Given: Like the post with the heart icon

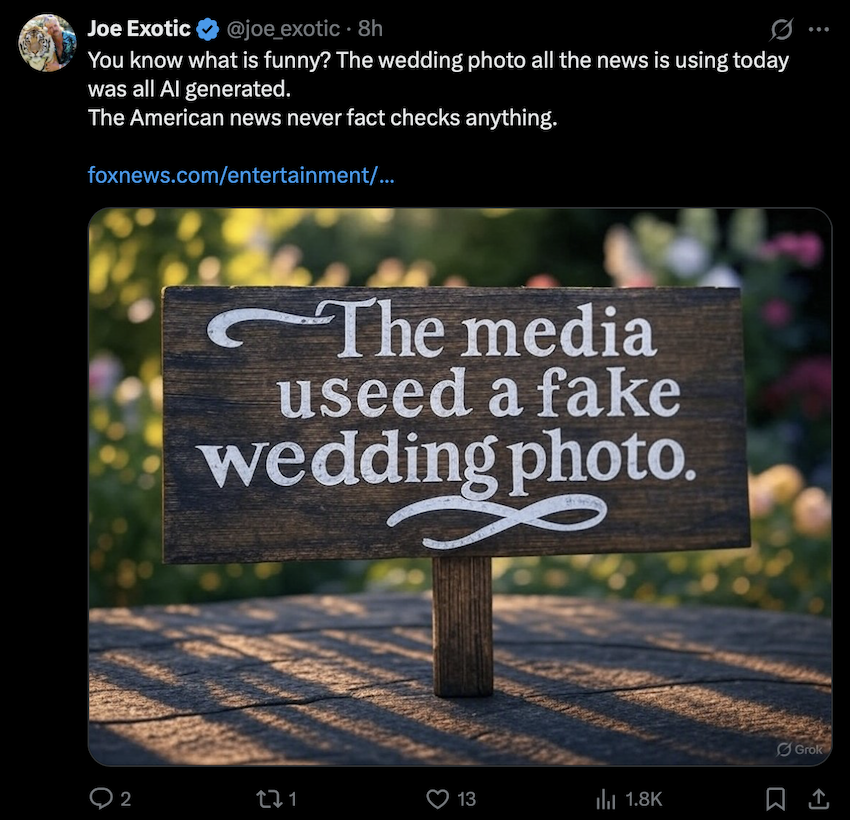Looking at the screenshot, I should coord(437,798).
